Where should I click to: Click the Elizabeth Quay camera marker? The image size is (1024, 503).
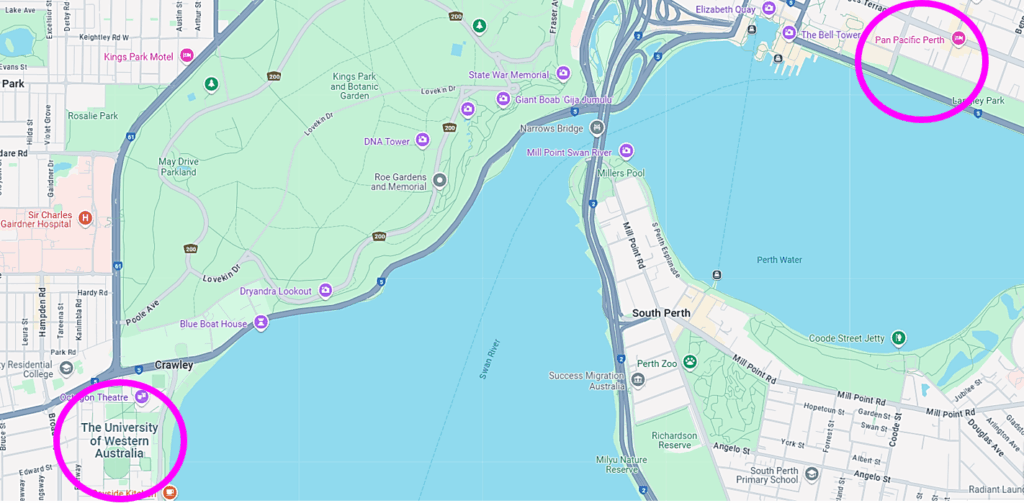click(769, 8)
